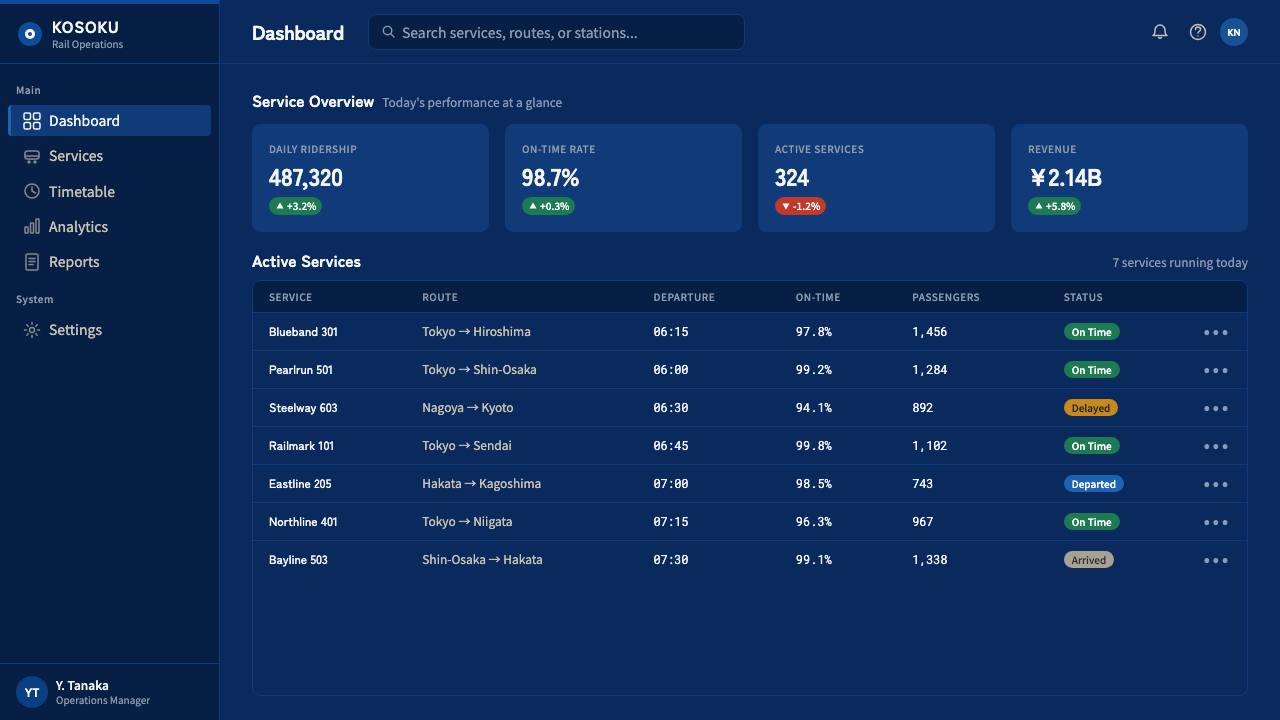Open the Active Services card
The image size is (1280, 720).
pyautogui.click(x=876, y=178)
